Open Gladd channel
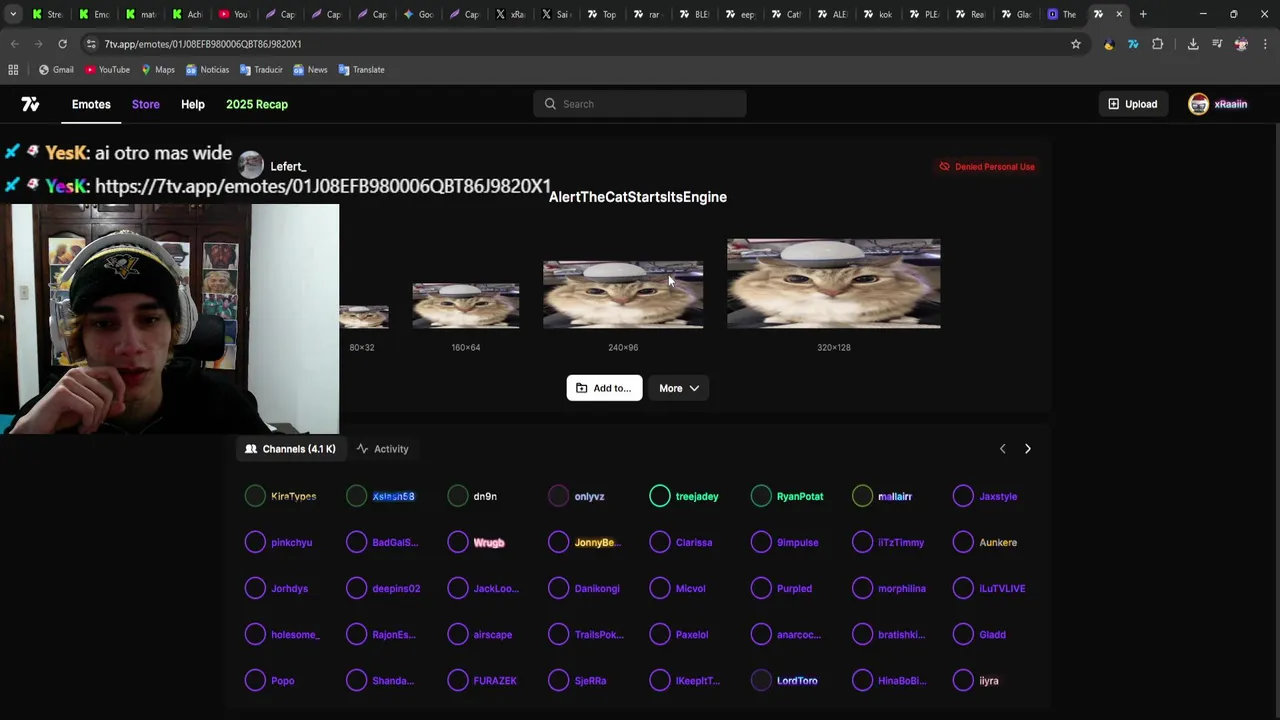The height and width of the screenshot is (720, 1280). [x=980, y=634]
